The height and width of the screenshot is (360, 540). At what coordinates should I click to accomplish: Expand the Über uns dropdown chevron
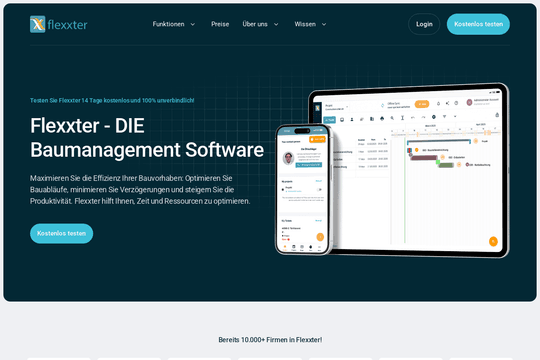tap(276, 24)
